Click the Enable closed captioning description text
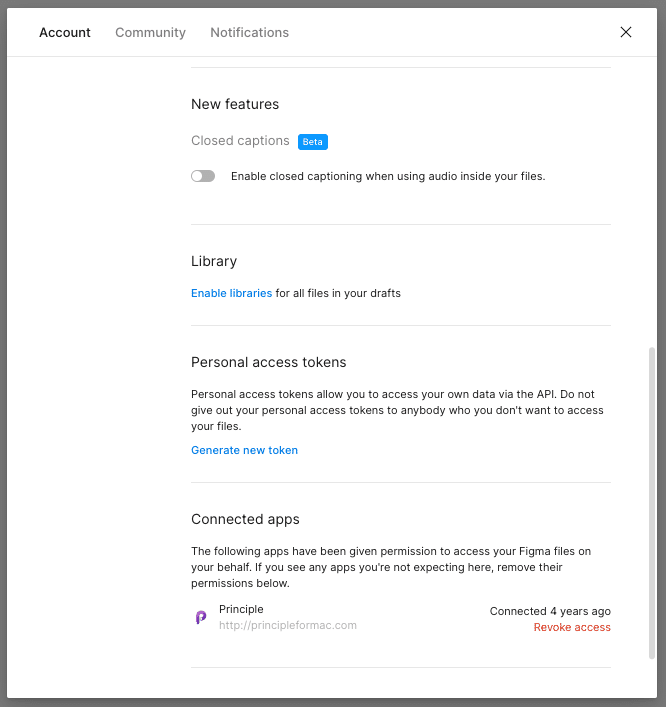Screen dimensions: 666x707 coord(388,176)
